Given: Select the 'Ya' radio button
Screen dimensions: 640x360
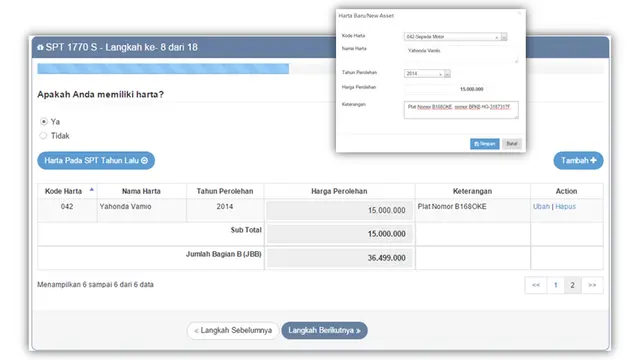Looking at the screenshot, I should coord(44,121).
